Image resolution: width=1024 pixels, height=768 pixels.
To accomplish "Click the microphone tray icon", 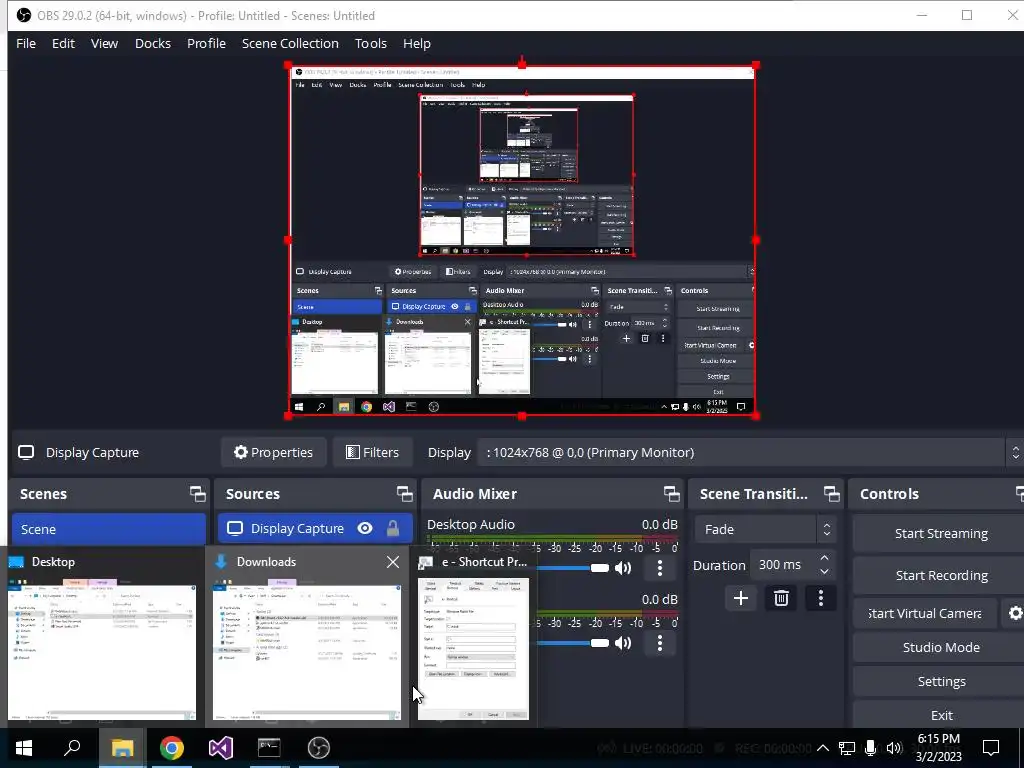I will tap(871, 748).
